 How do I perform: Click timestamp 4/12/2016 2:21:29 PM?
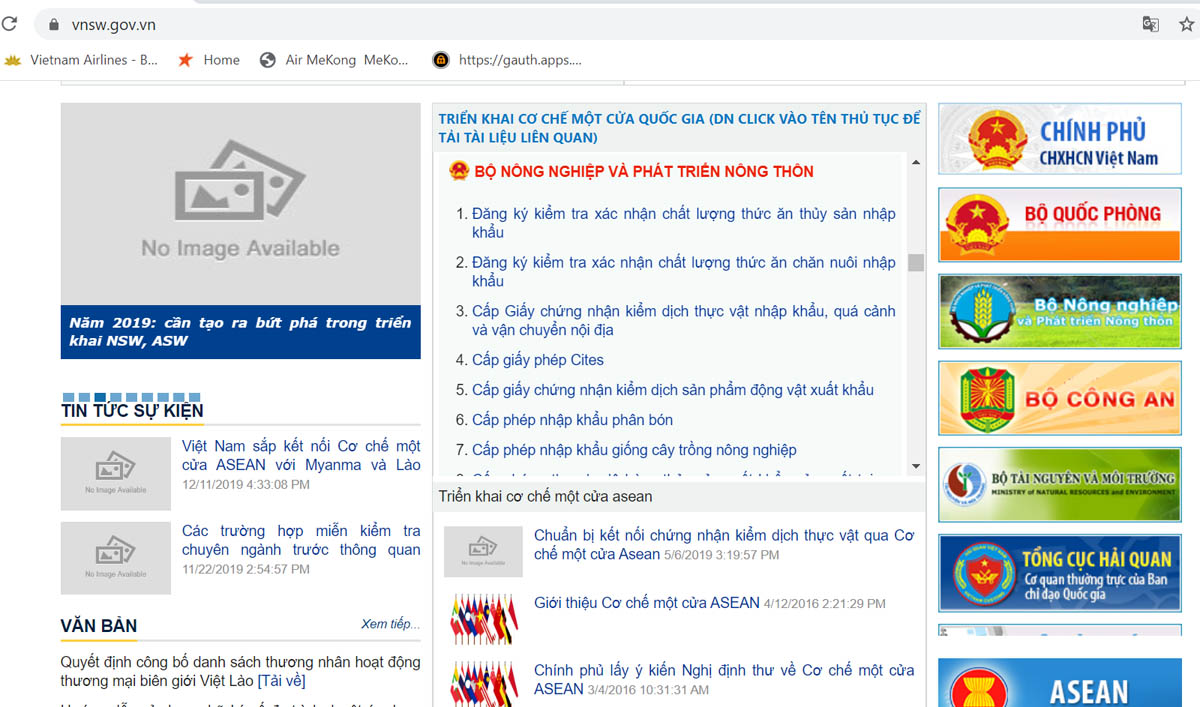tap(825, 604)
